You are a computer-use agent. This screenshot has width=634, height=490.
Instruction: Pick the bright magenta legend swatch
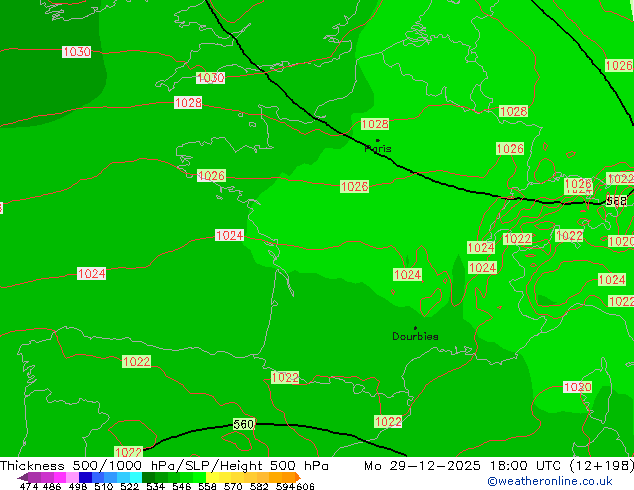tap(59, 477)
